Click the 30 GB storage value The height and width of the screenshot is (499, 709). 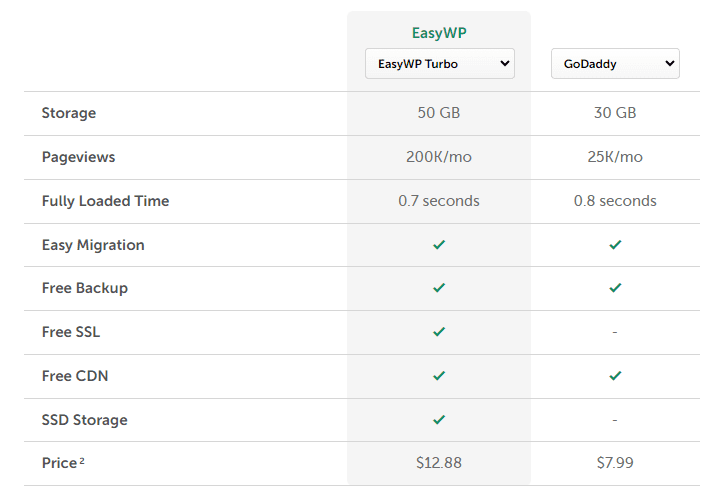tap(615, 113)
